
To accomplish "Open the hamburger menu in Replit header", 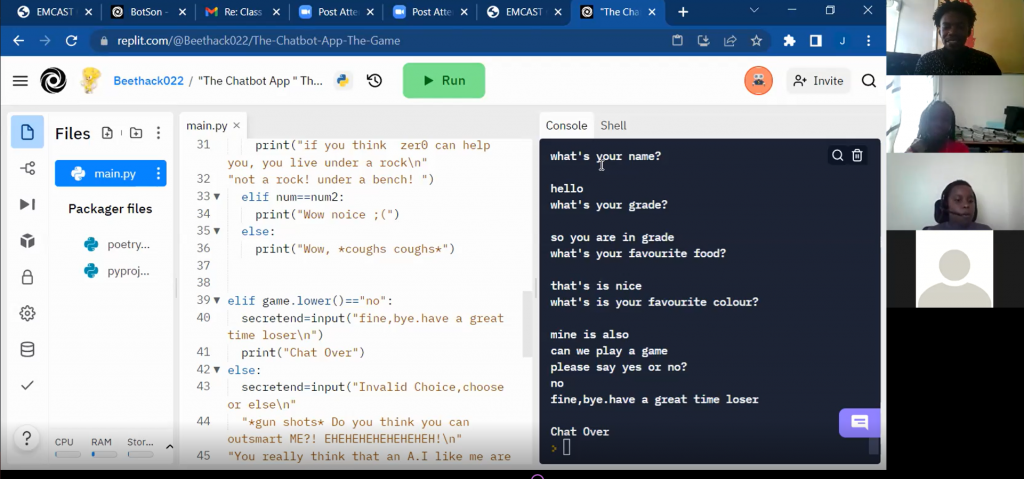I will [x=20, y=81].
